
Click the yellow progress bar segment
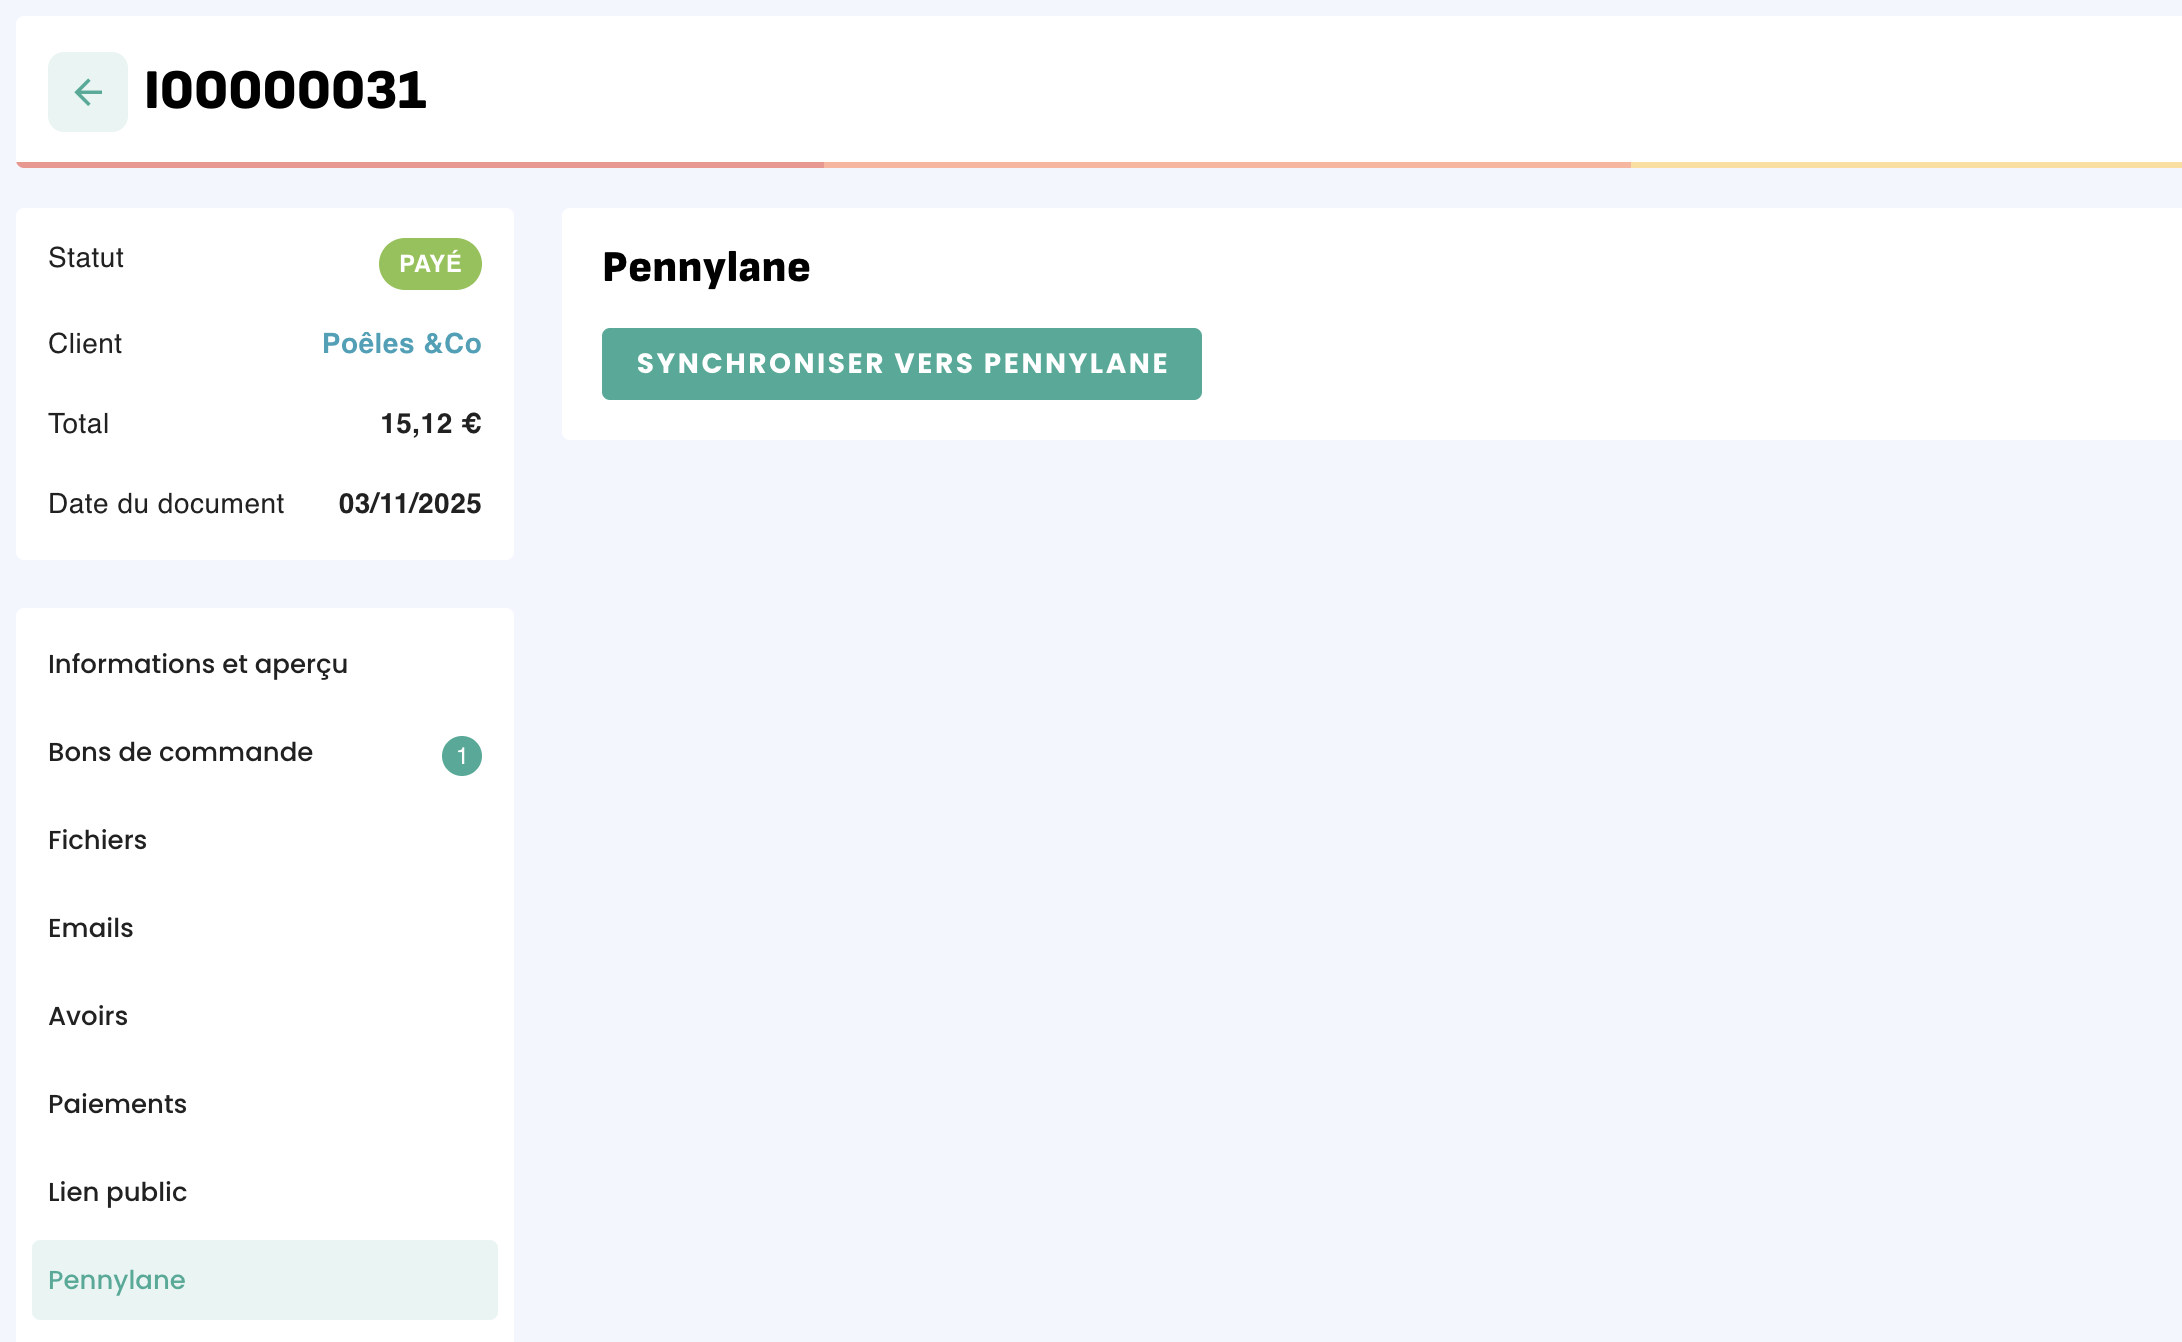1906,164
